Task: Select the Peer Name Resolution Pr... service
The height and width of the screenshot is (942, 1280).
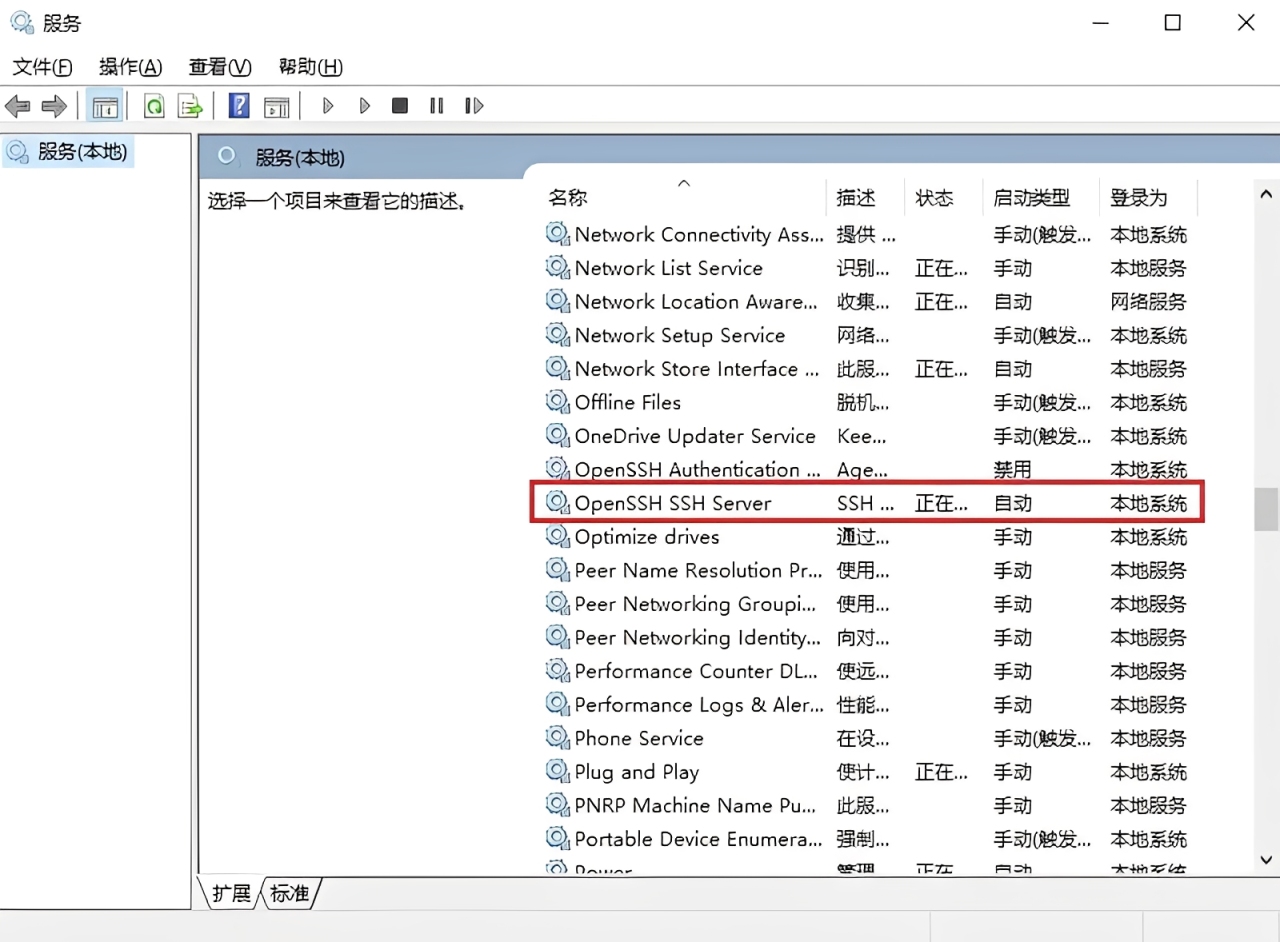Action: click(x=867, y=570)
